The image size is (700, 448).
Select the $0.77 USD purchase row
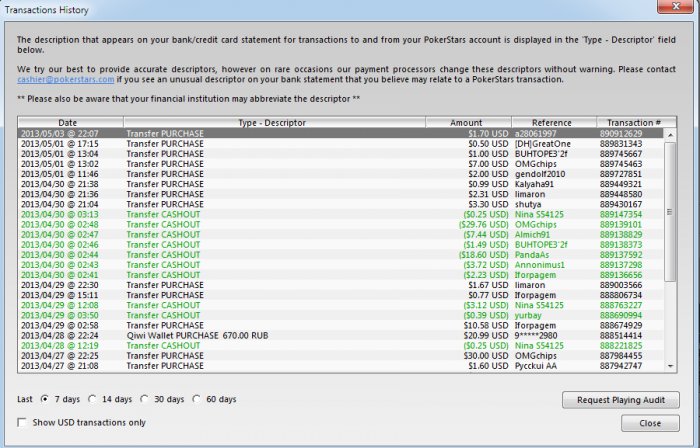click(341, 295)
